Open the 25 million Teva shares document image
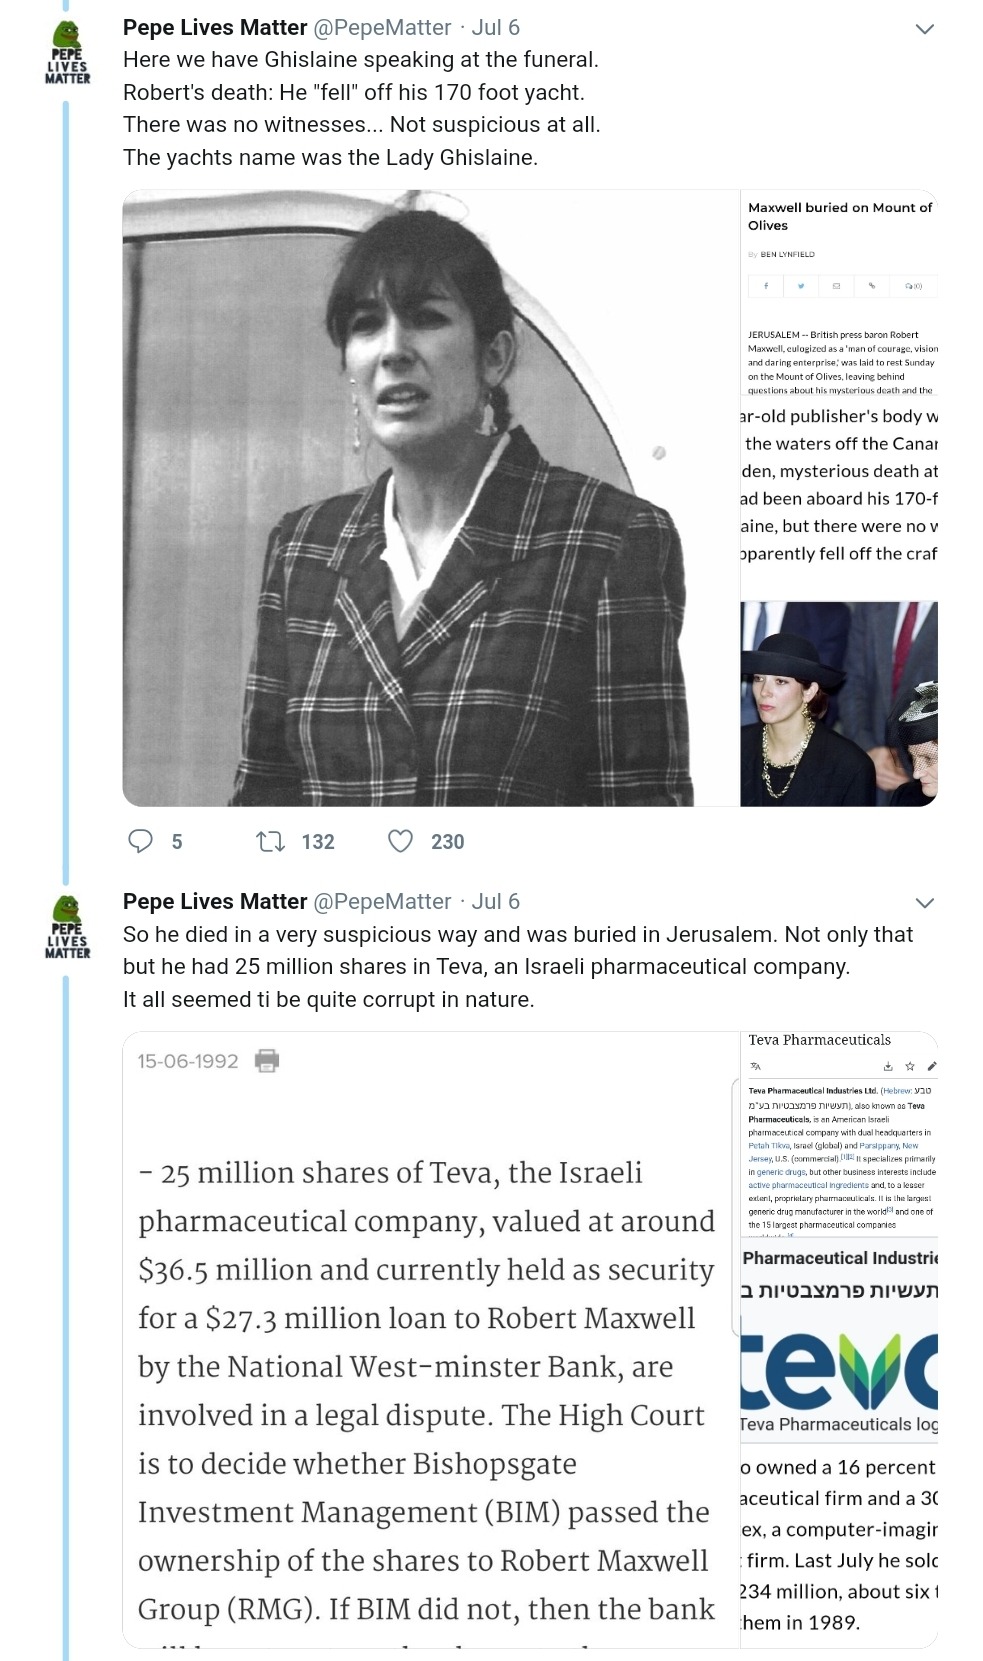The width and height of the screenshot is (983, 1661). coord(430,1340)
